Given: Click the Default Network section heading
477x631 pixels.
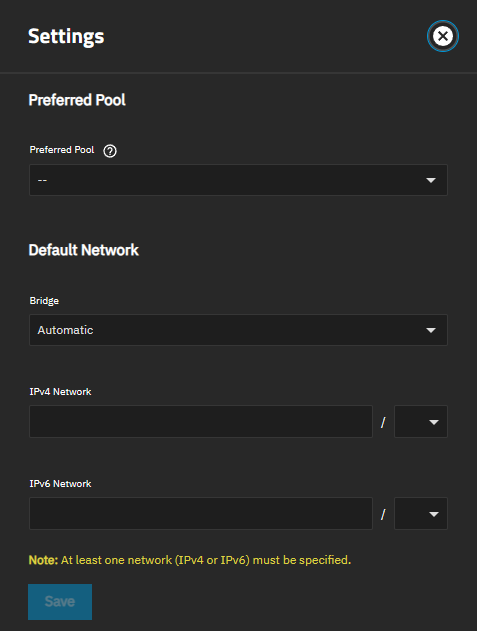Looking at the screenshot, I should tap(83, 250).
